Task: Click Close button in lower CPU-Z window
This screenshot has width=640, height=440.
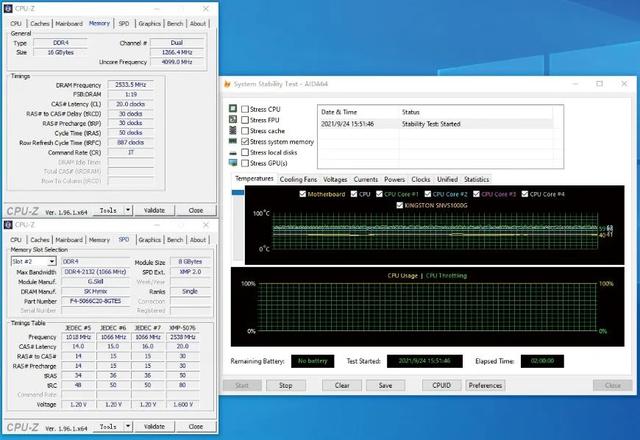Action: point(196,426)
